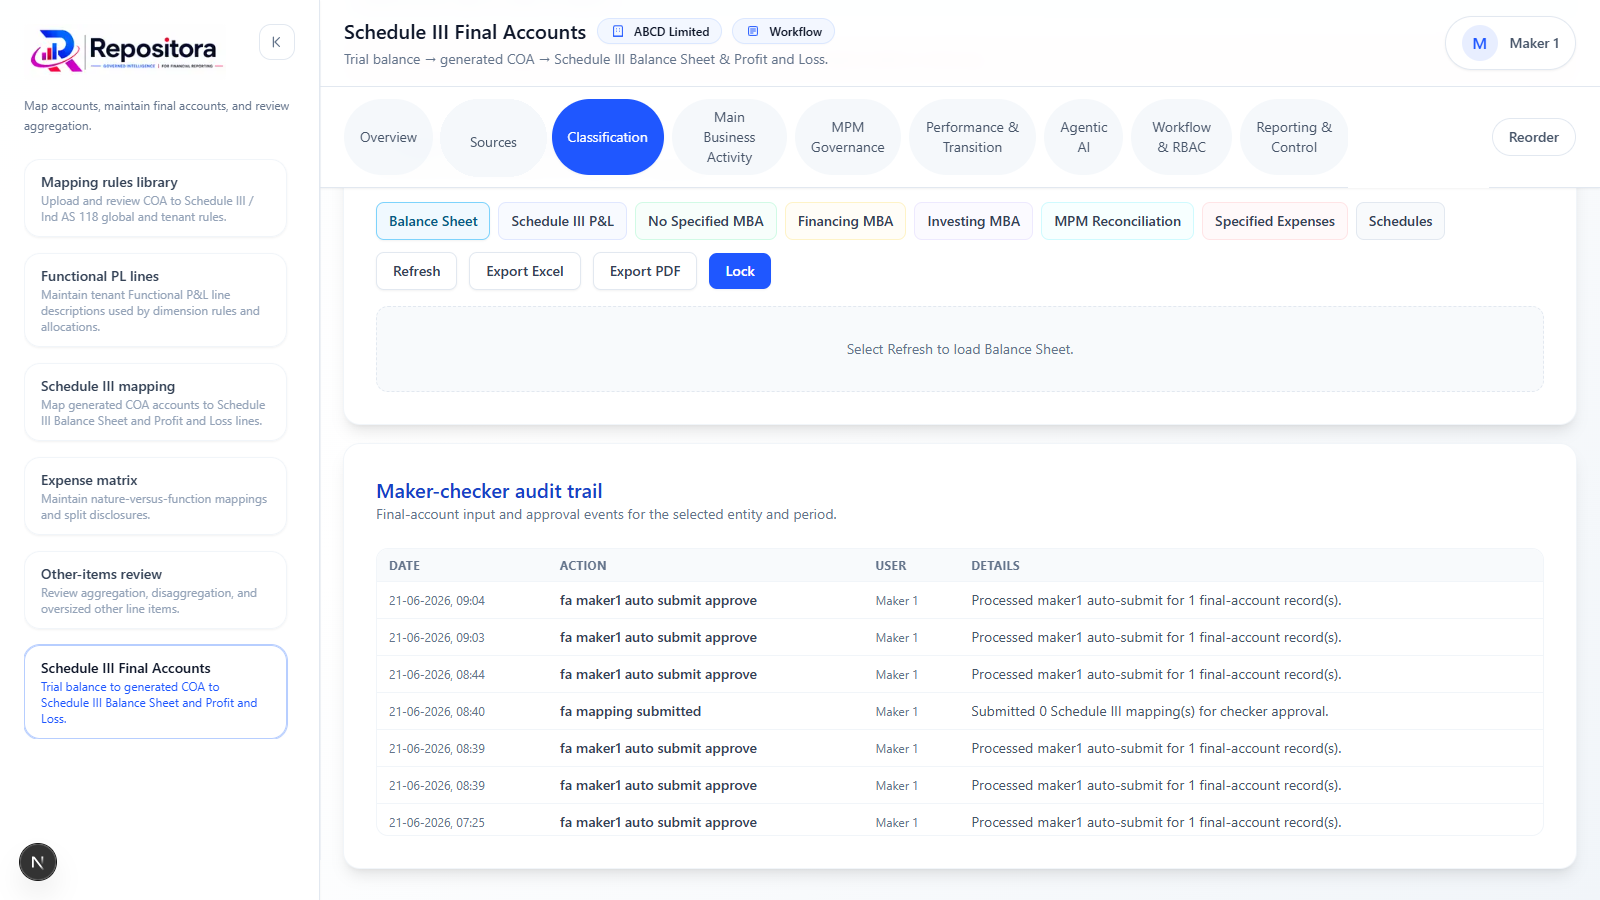Click the USER column header
Viewport: 1600px width, 900px height.
[891, 566]
